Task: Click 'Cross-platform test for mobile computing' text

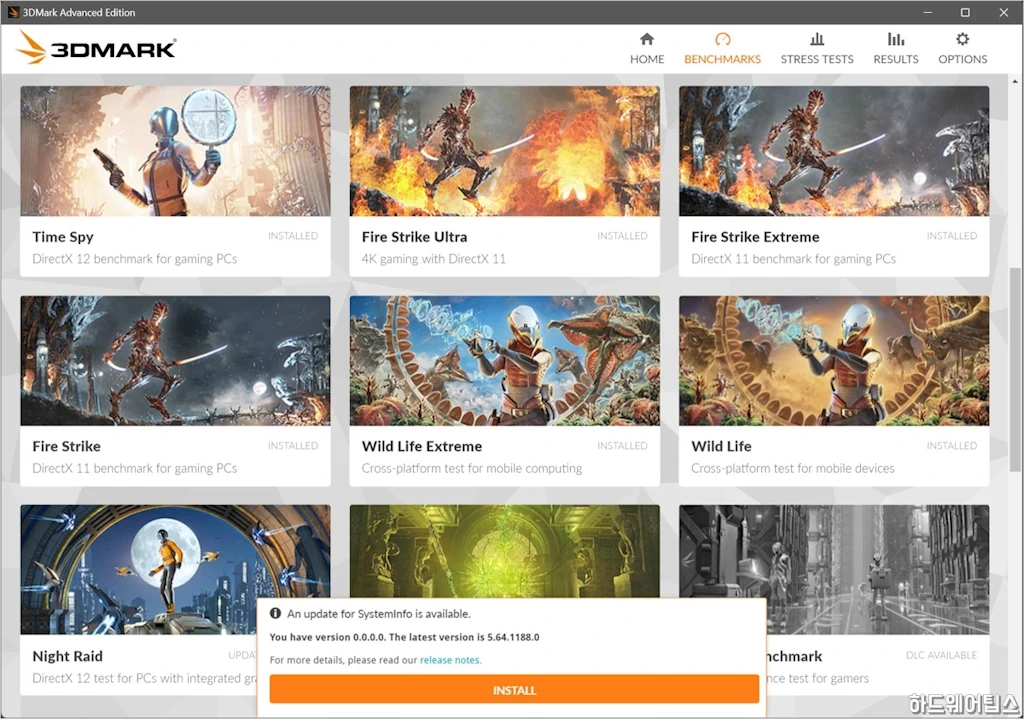Action: pyautogui.click(x=472, y=468)
